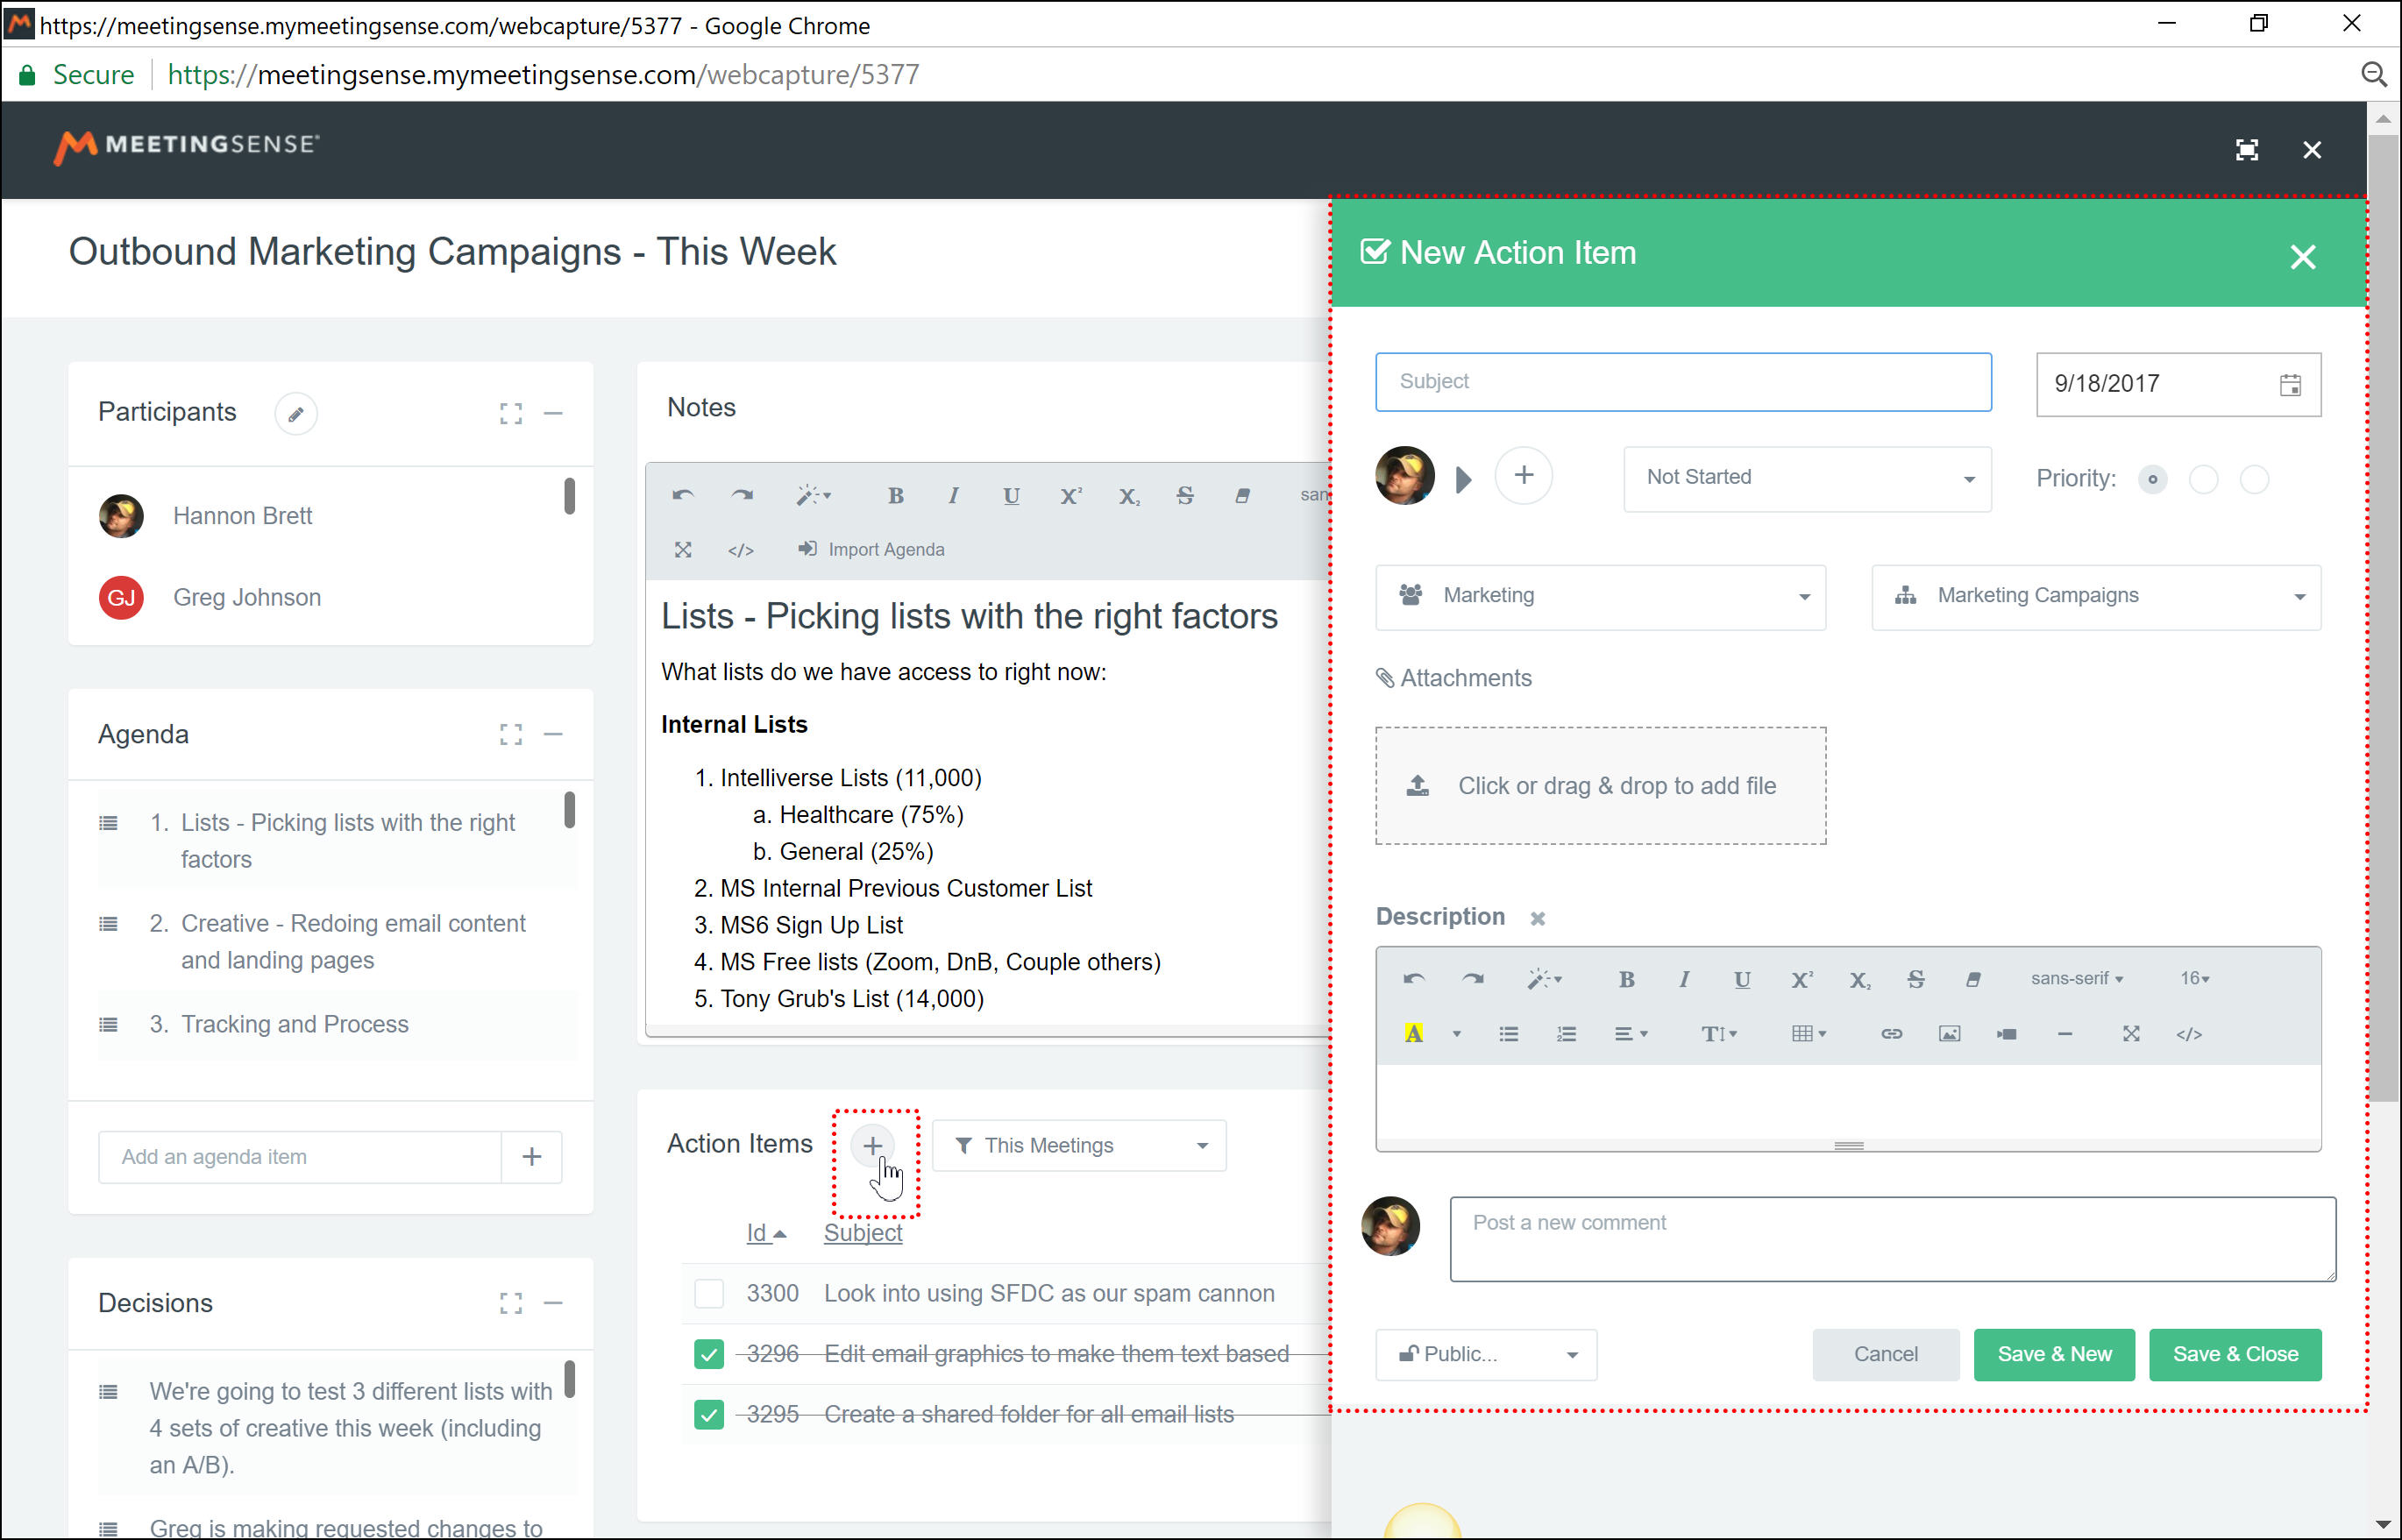Insert an image in the Description editor
Screen dimensions: 2402x1540
(x=1950, y=1033)
